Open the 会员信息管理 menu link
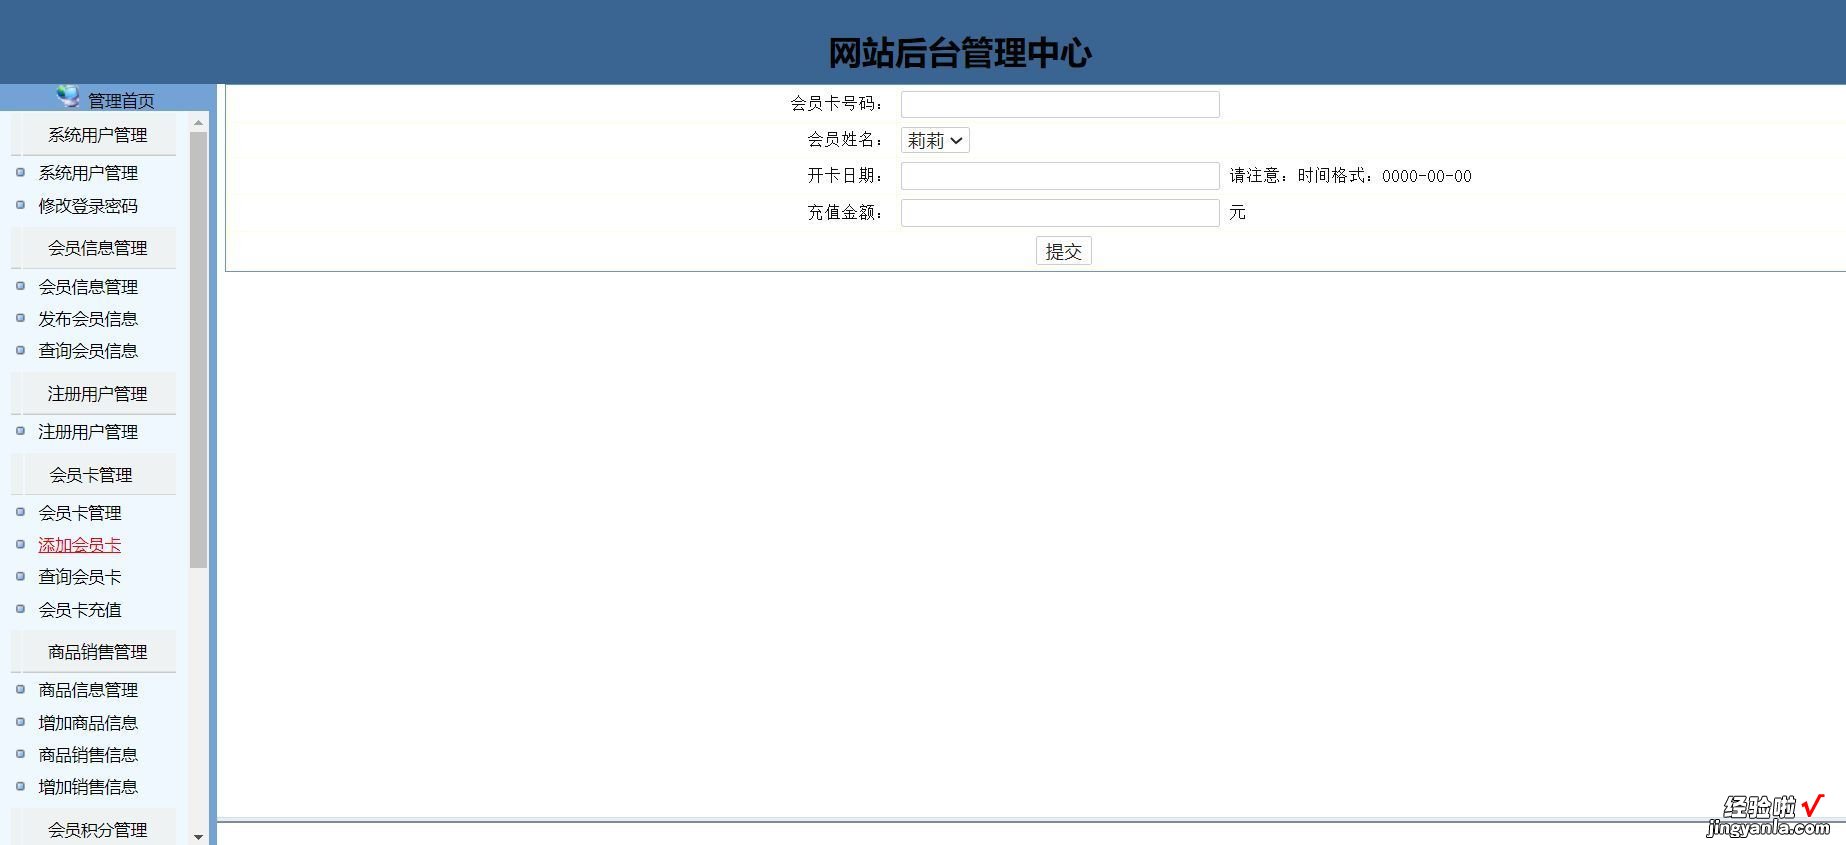This screenshot has width=1846, height=845. pyautogui.click(x=88, y=287)
